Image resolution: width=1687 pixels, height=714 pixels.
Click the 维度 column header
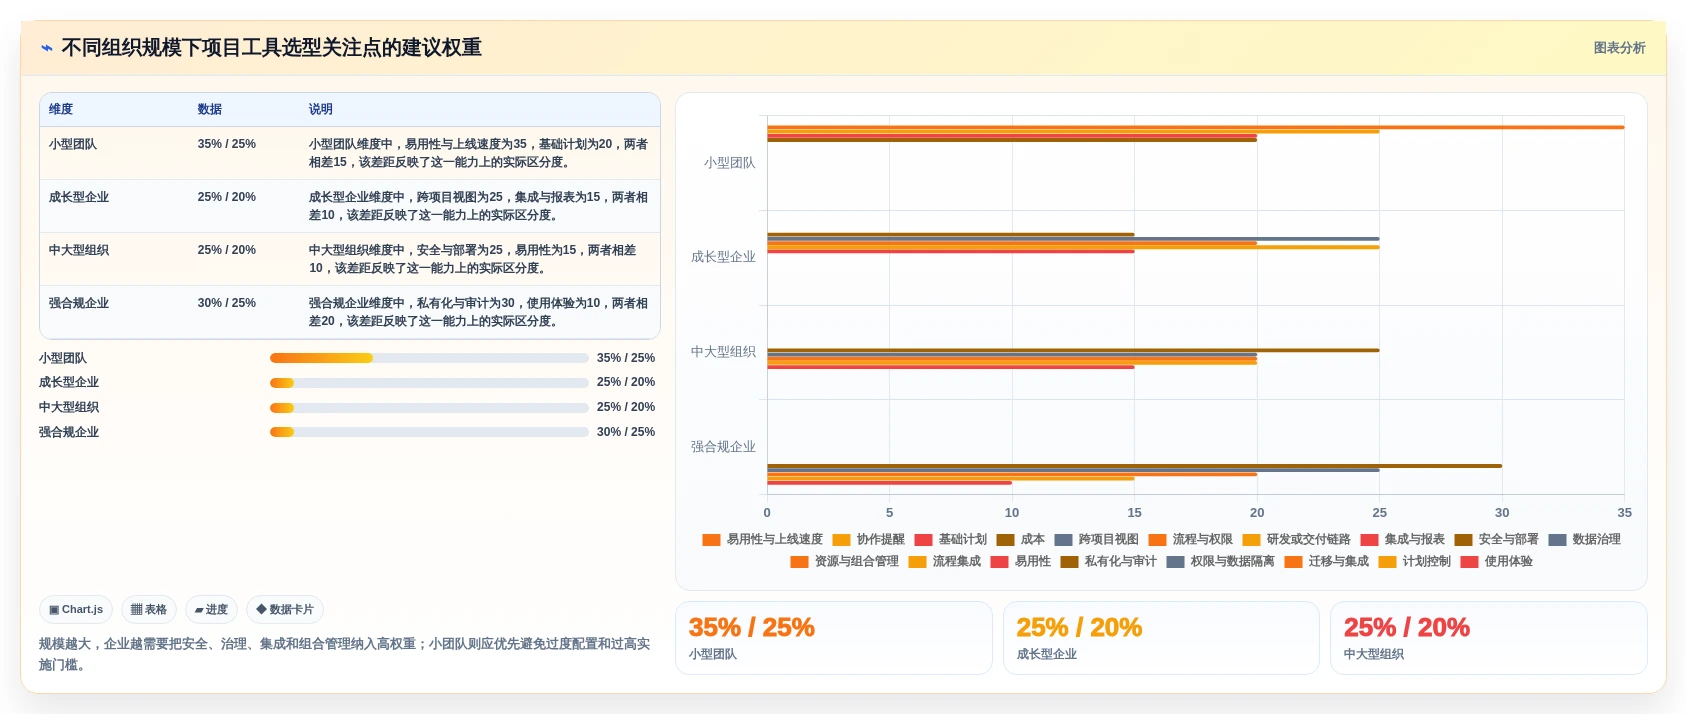[x=61, y=109]
